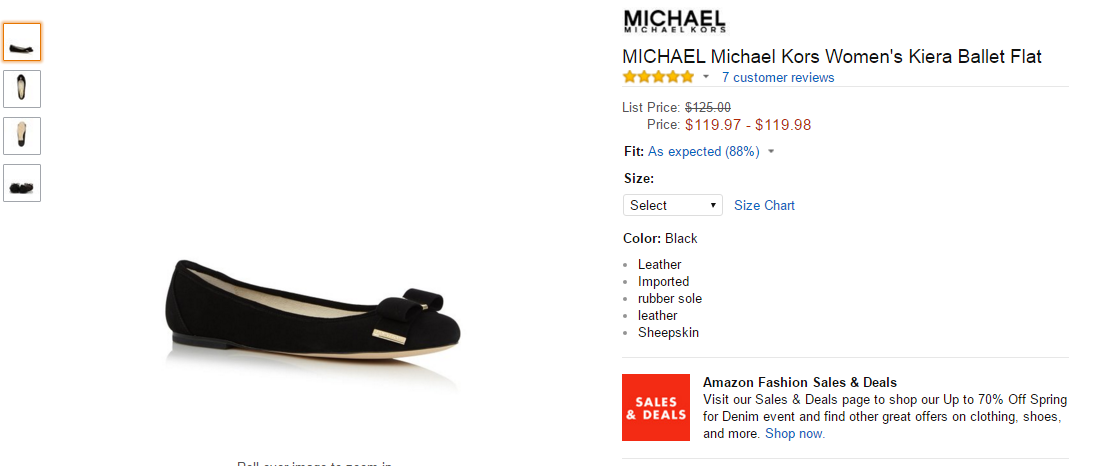This screenshot has height=466, width=1099.
Task: Click the five-star rating icons
Action: point(658,77)
